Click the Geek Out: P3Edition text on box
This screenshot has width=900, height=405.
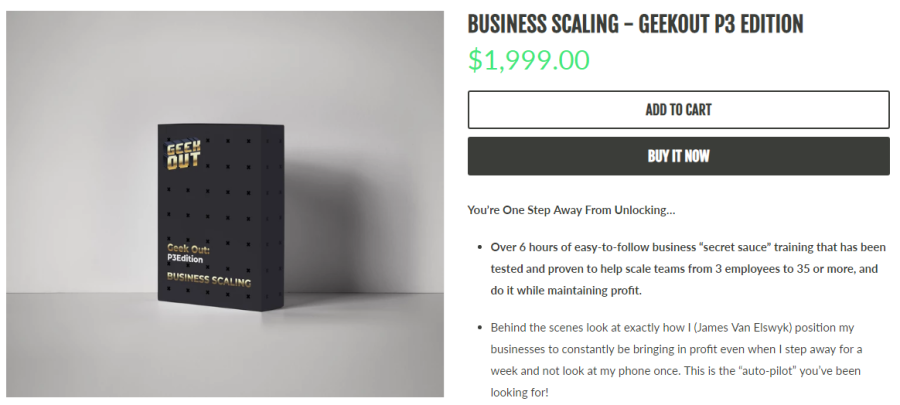point(189,252)
